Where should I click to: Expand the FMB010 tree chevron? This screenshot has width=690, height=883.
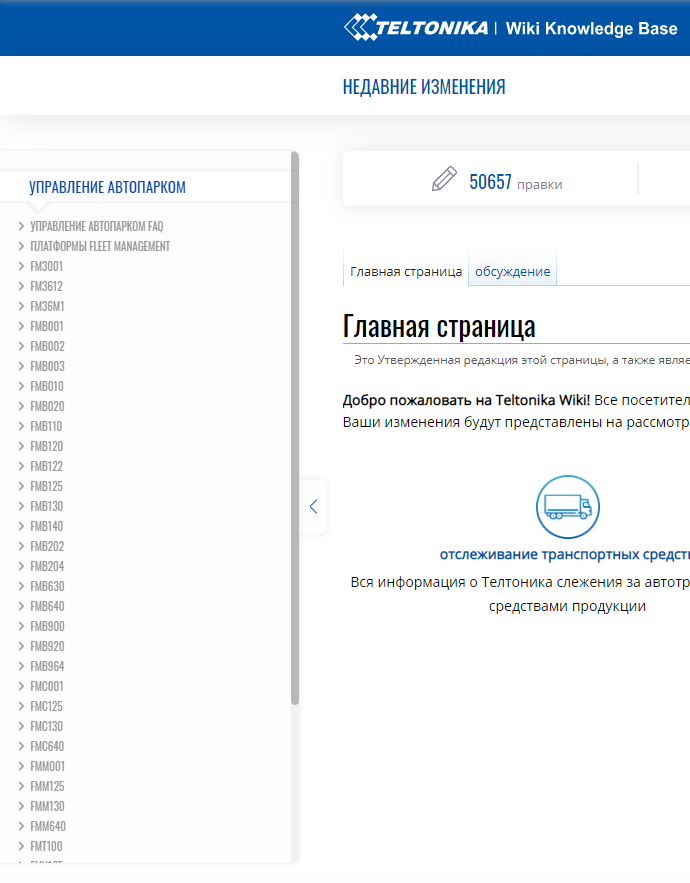click(x=21, y=386)
